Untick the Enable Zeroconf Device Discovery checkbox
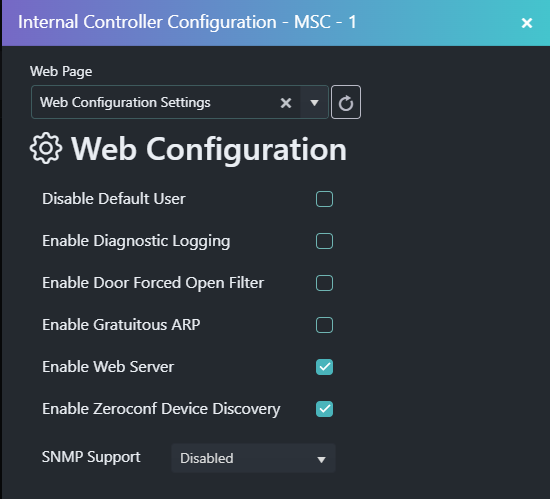 [324, 409]
